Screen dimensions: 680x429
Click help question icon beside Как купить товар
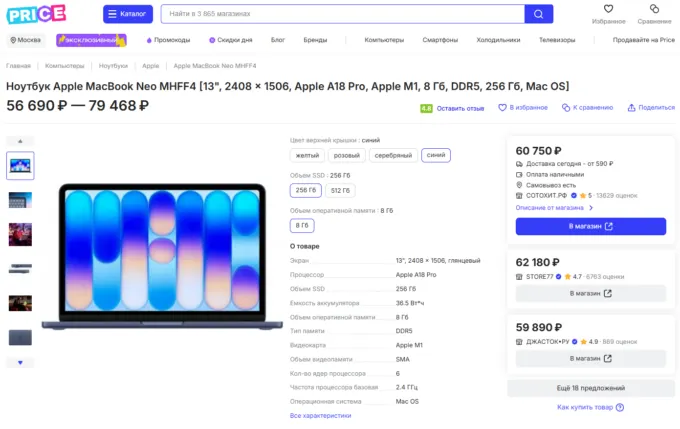[x=620, y=407]
